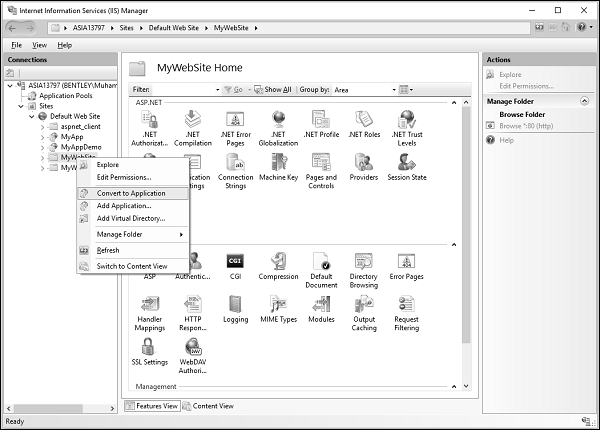Open the File menu
This screenshot has width=600, height=430.
click(x=16, y=45)
